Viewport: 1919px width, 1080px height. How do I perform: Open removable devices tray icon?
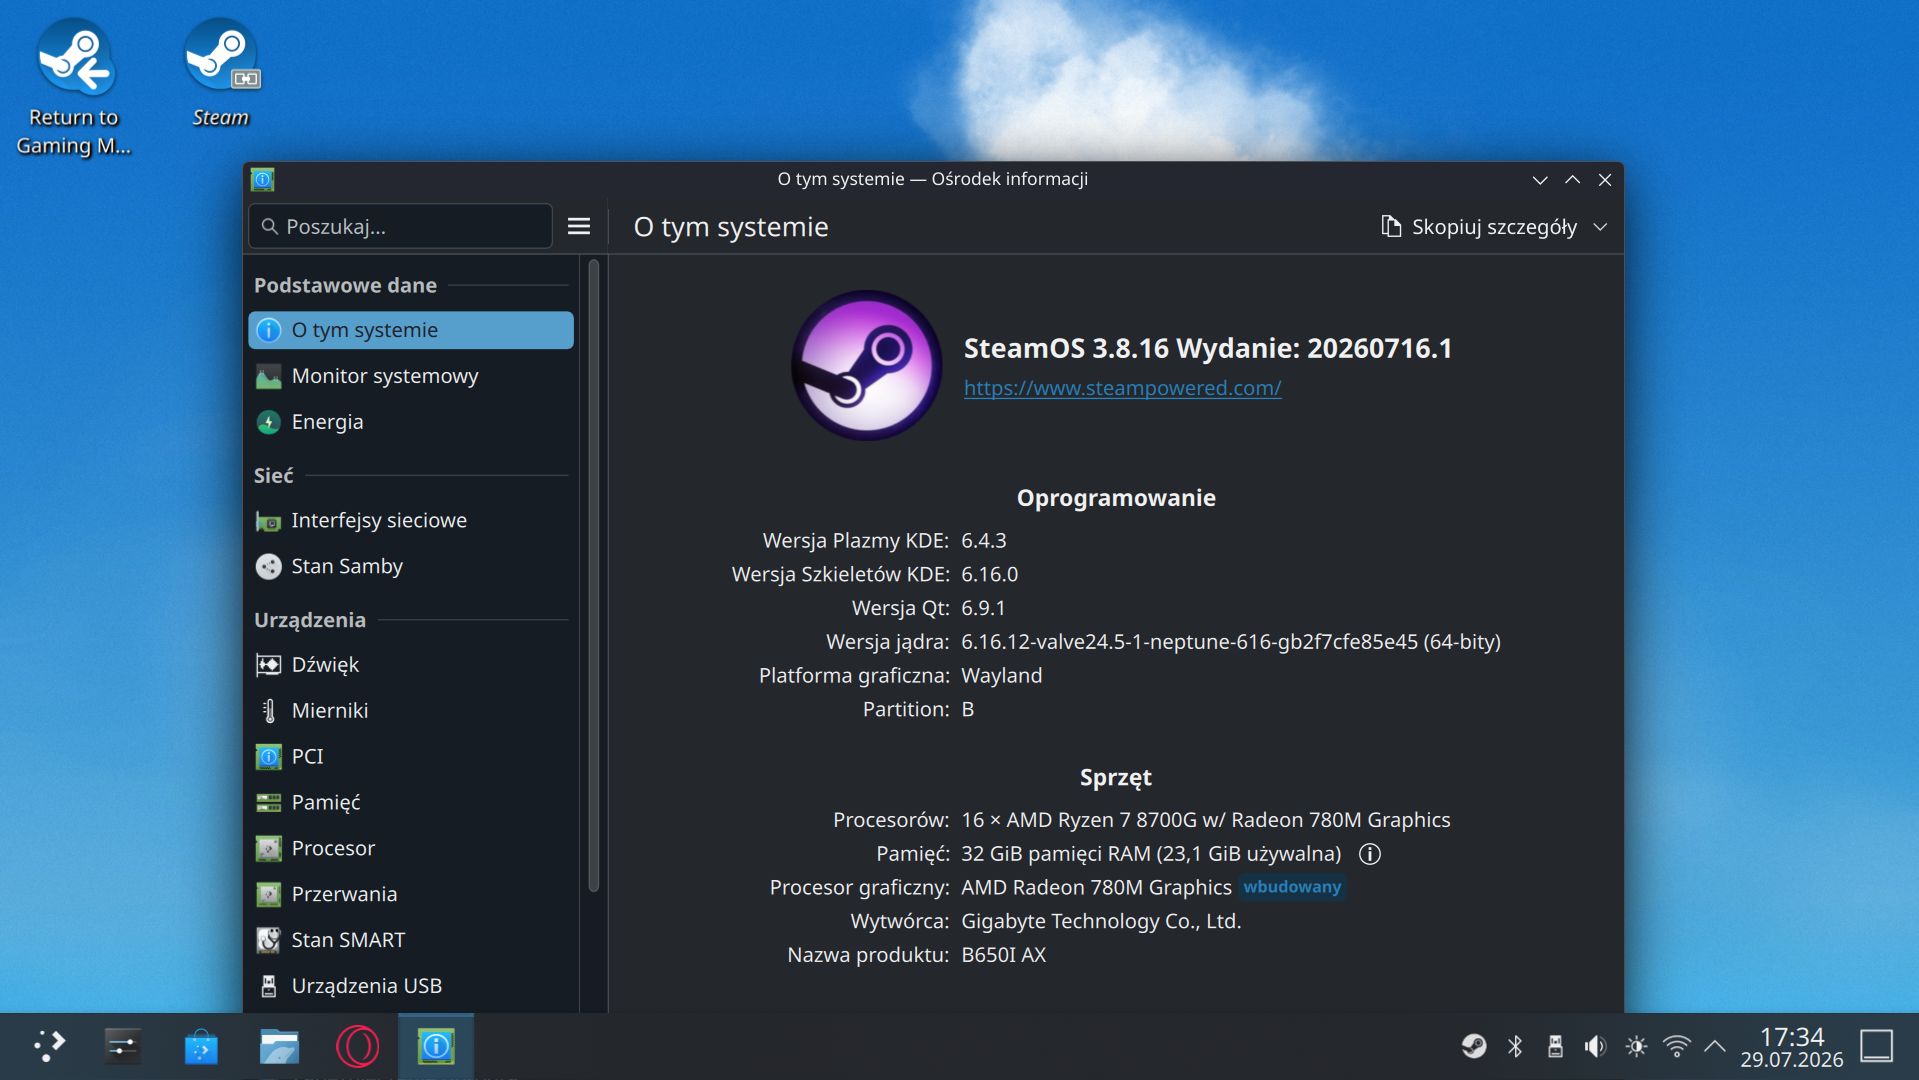(x=1555, y=1046)
